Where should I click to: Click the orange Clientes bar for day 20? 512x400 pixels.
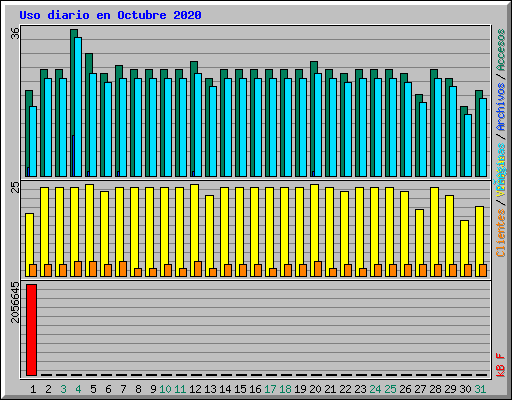(x=318, y=269)
